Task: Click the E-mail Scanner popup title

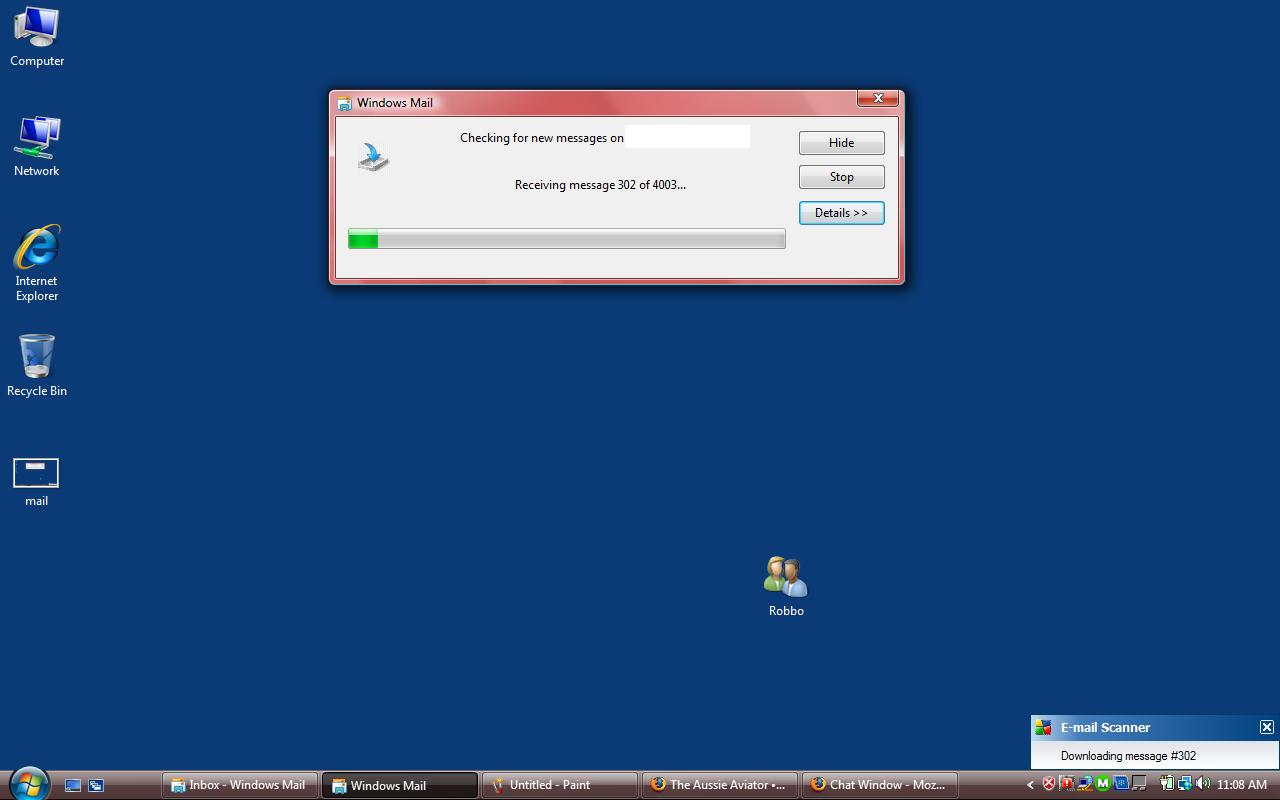Action: coord(1105,727)
